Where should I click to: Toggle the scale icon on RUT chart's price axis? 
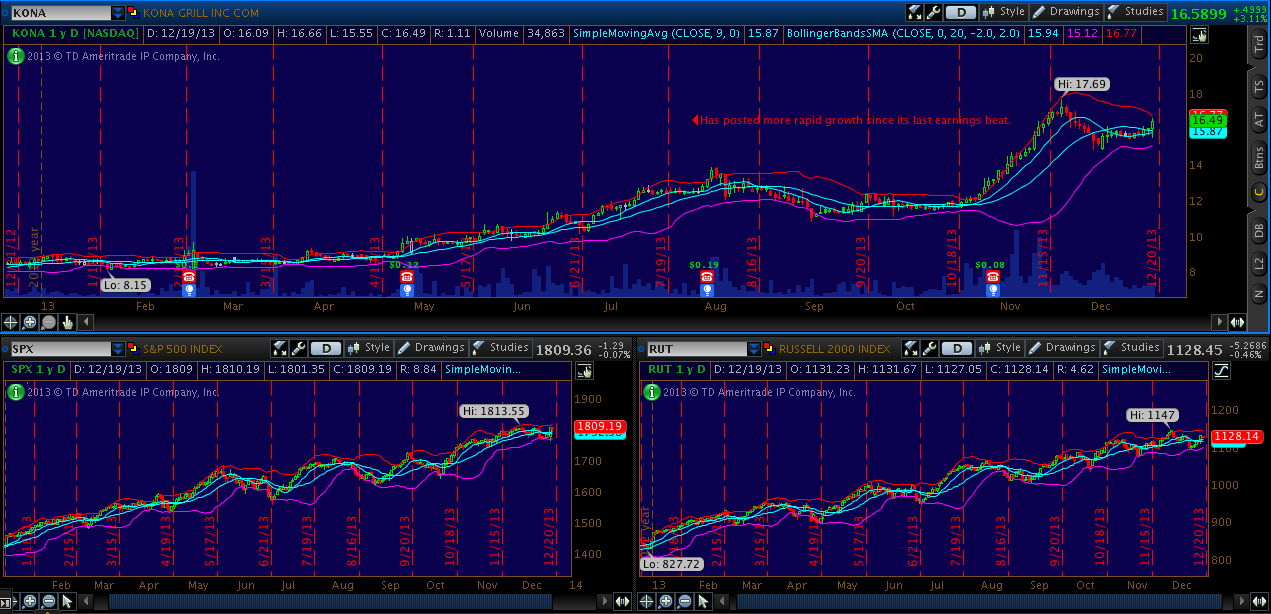click(x=1221, y=371)
